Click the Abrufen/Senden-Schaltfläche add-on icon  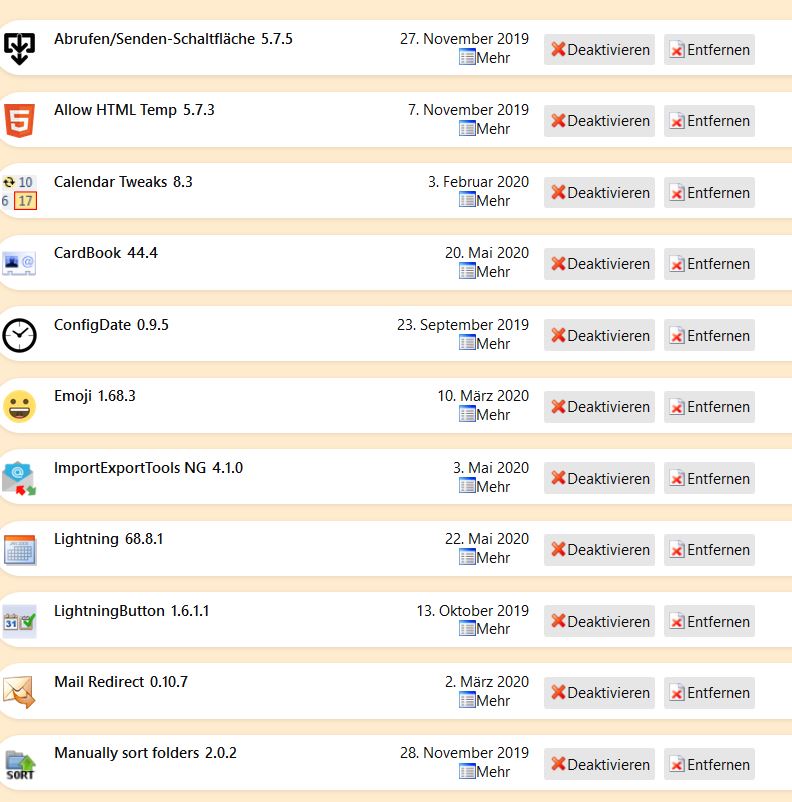[20, 48]
